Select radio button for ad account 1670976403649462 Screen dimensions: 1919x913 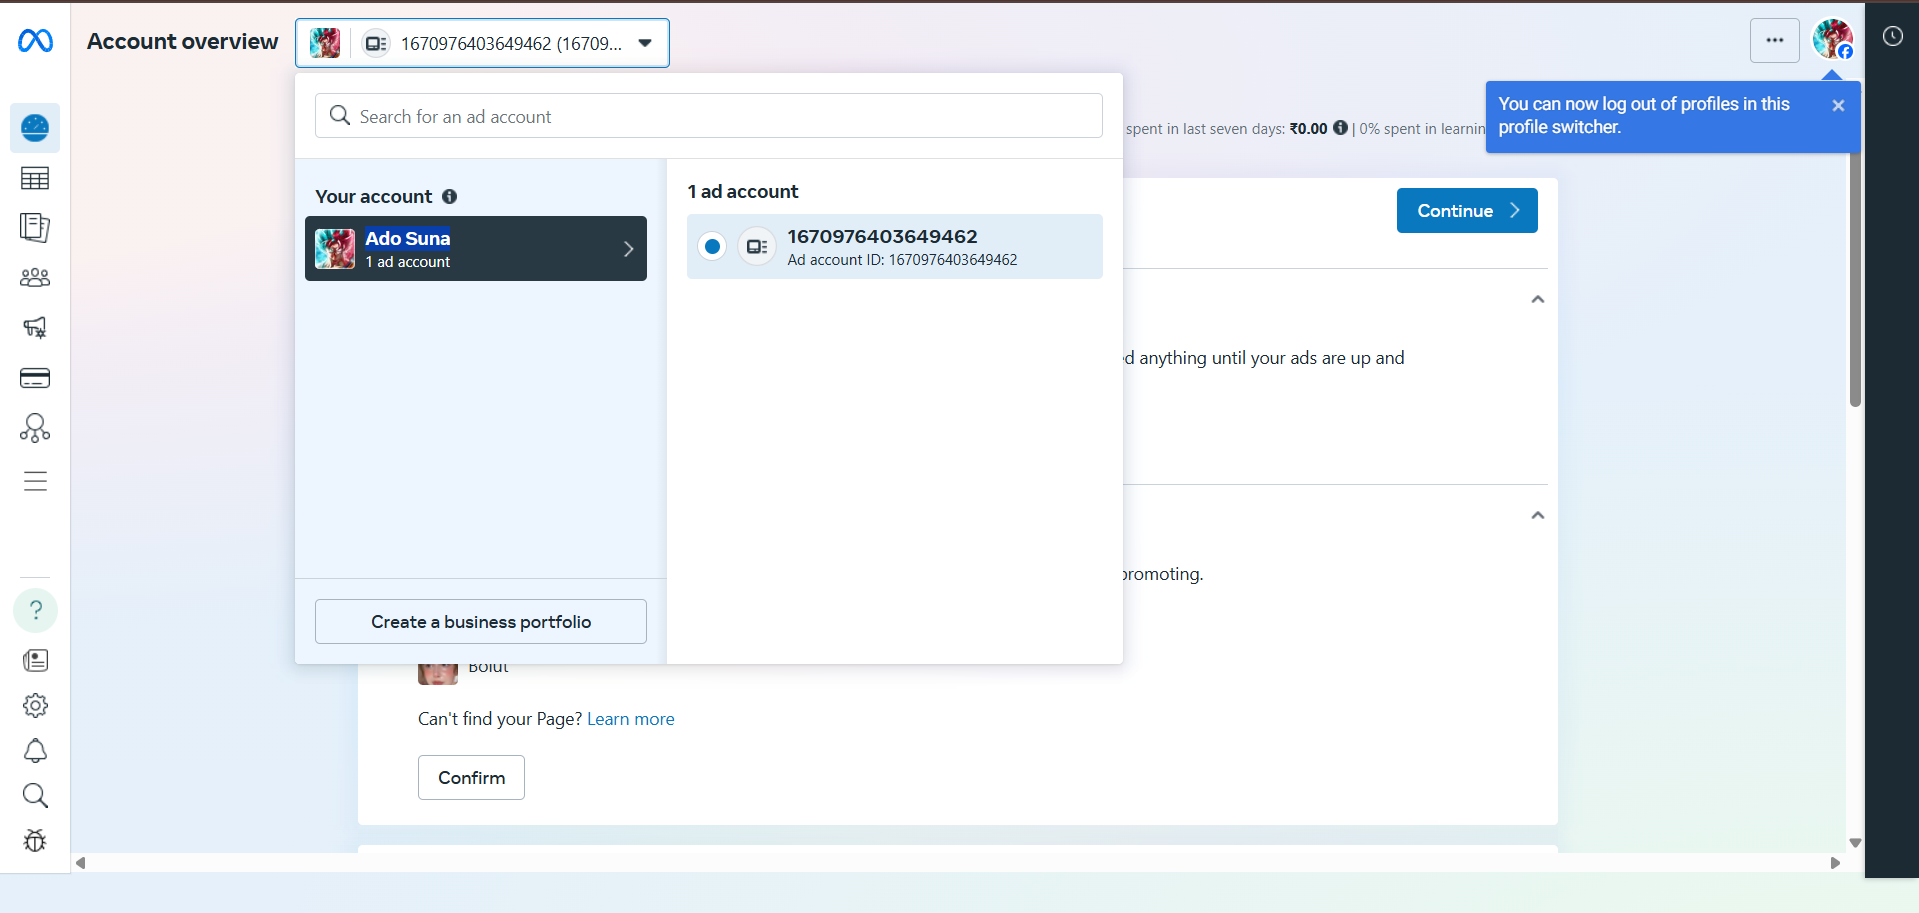click(712, 246)
